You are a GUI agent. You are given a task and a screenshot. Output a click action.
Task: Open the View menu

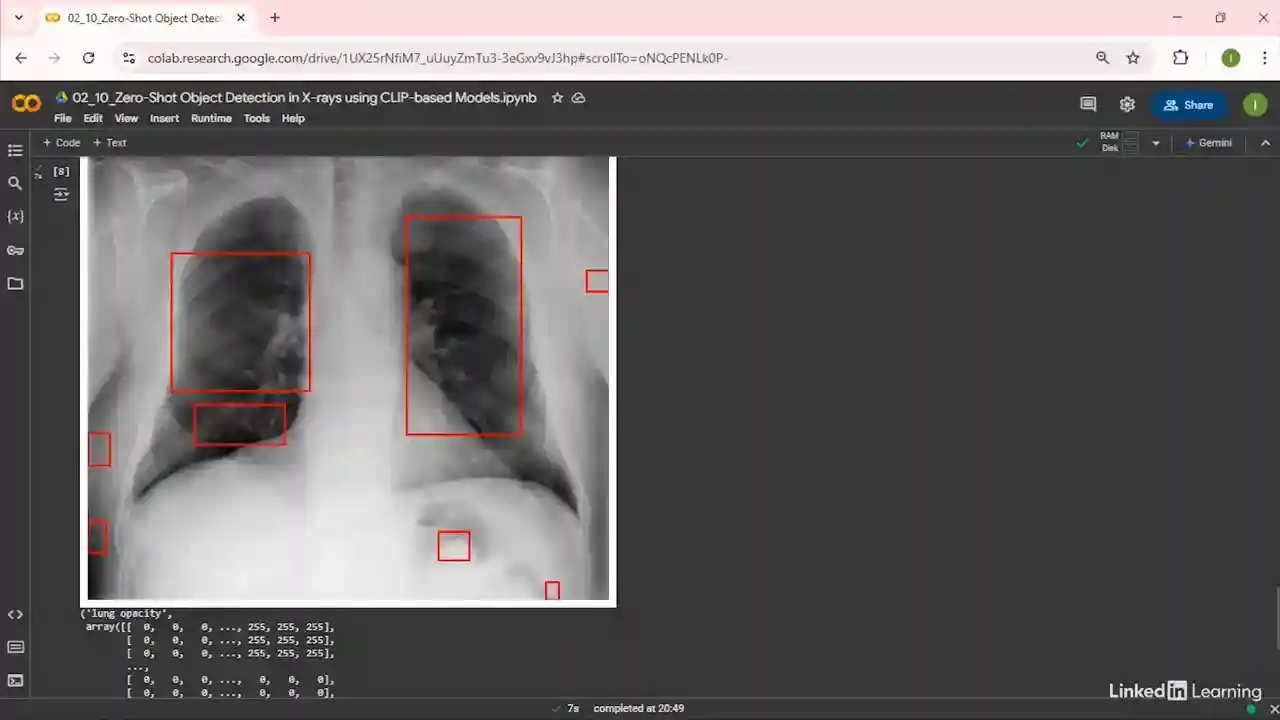coord(126,118)
